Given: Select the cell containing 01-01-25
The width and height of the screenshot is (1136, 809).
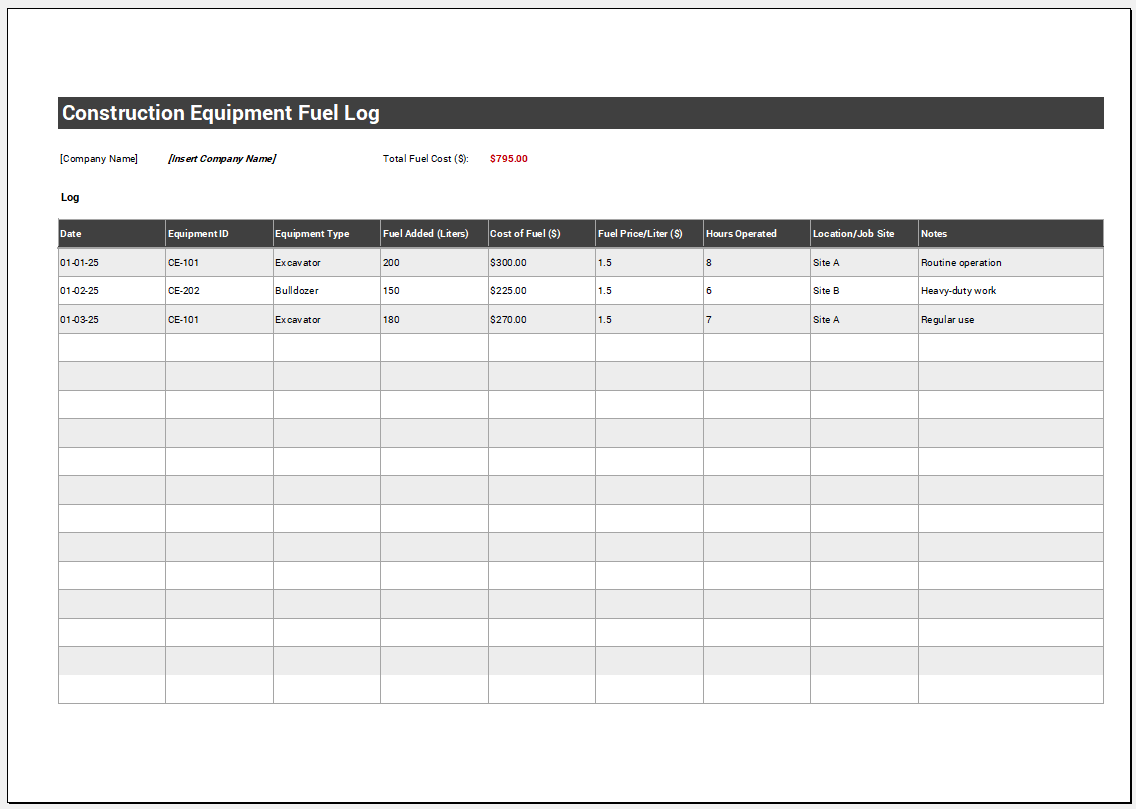Looking at the screenshot, I should (81, 262).
